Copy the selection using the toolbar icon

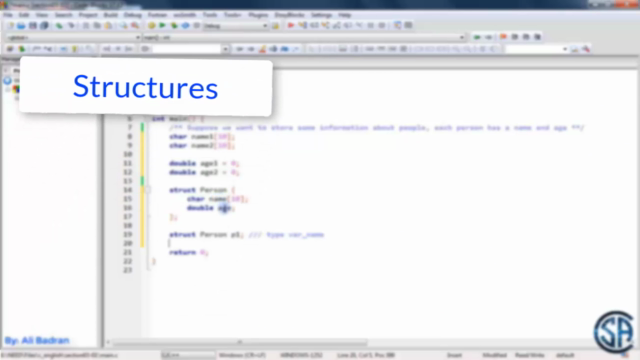(x=97, y=26)
